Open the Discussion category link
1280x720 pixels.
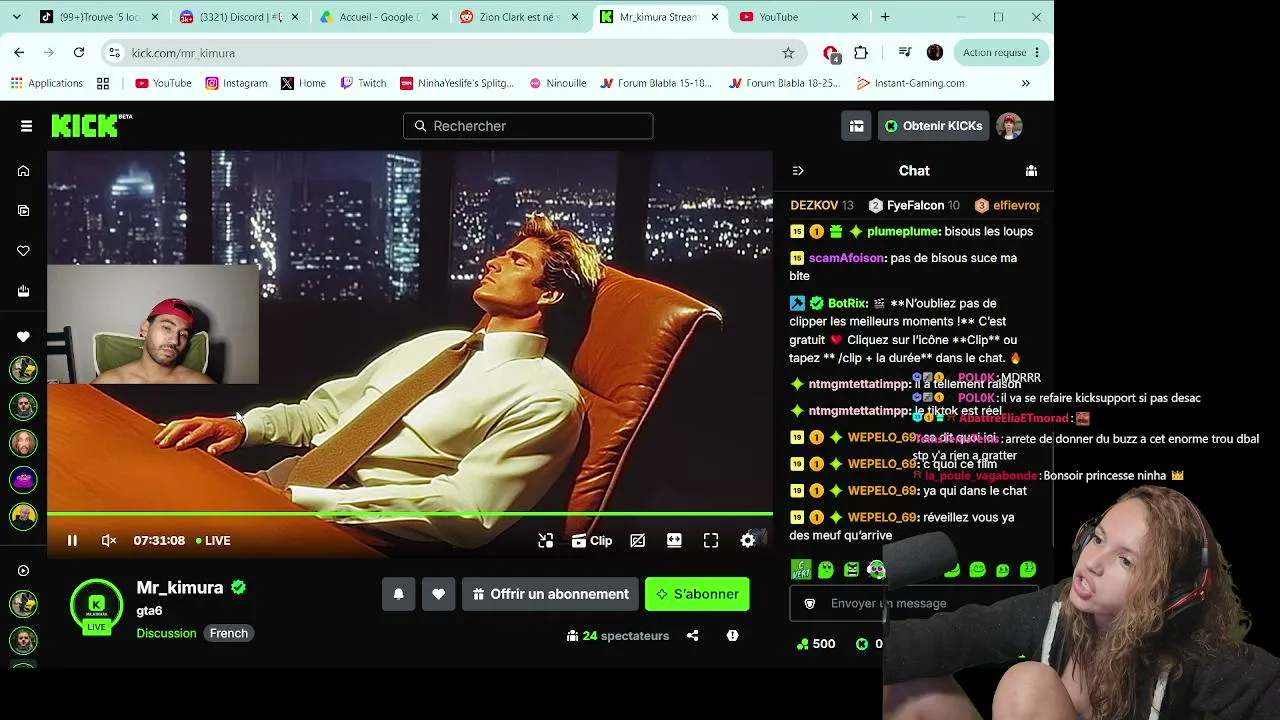click(166, 633)
